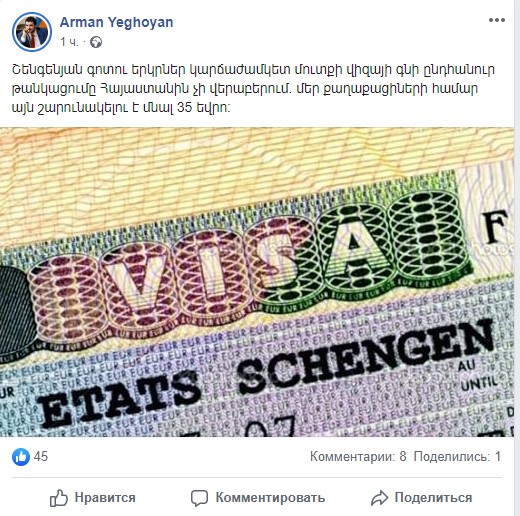Click the globe public-audience icon
The height and width of the screenshot is (516, 520).
click(x=96, y=42)
